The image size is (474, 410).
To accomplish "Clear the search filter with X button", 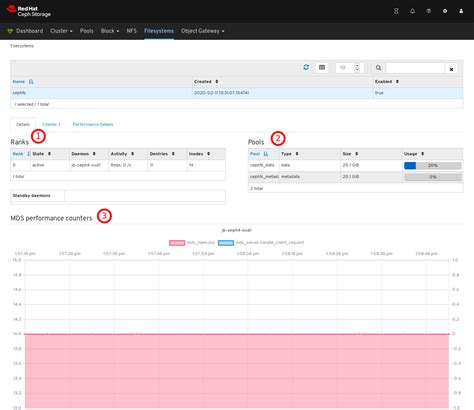I will [x=451, y=69].
